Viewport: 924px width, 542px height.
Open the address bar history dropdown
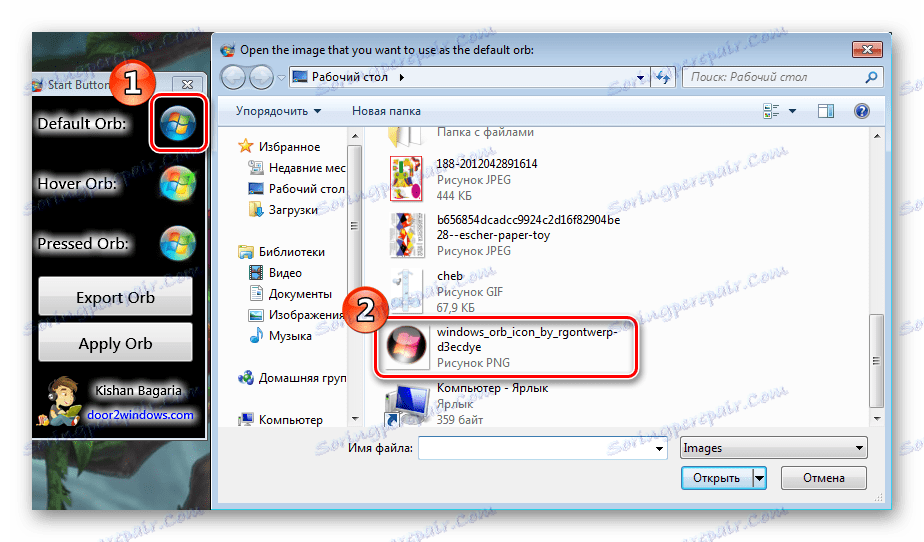pos(641,77)
